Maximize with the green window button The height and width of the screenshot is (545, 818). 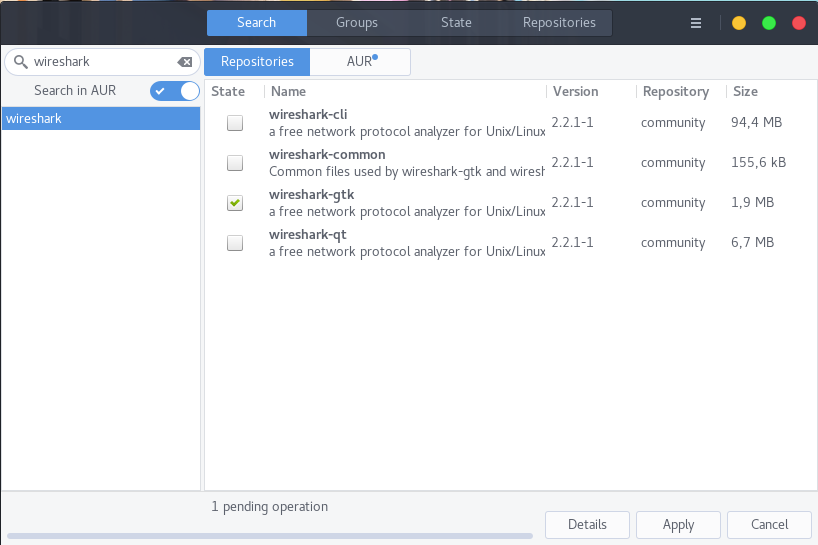click(x=768, y=23)
